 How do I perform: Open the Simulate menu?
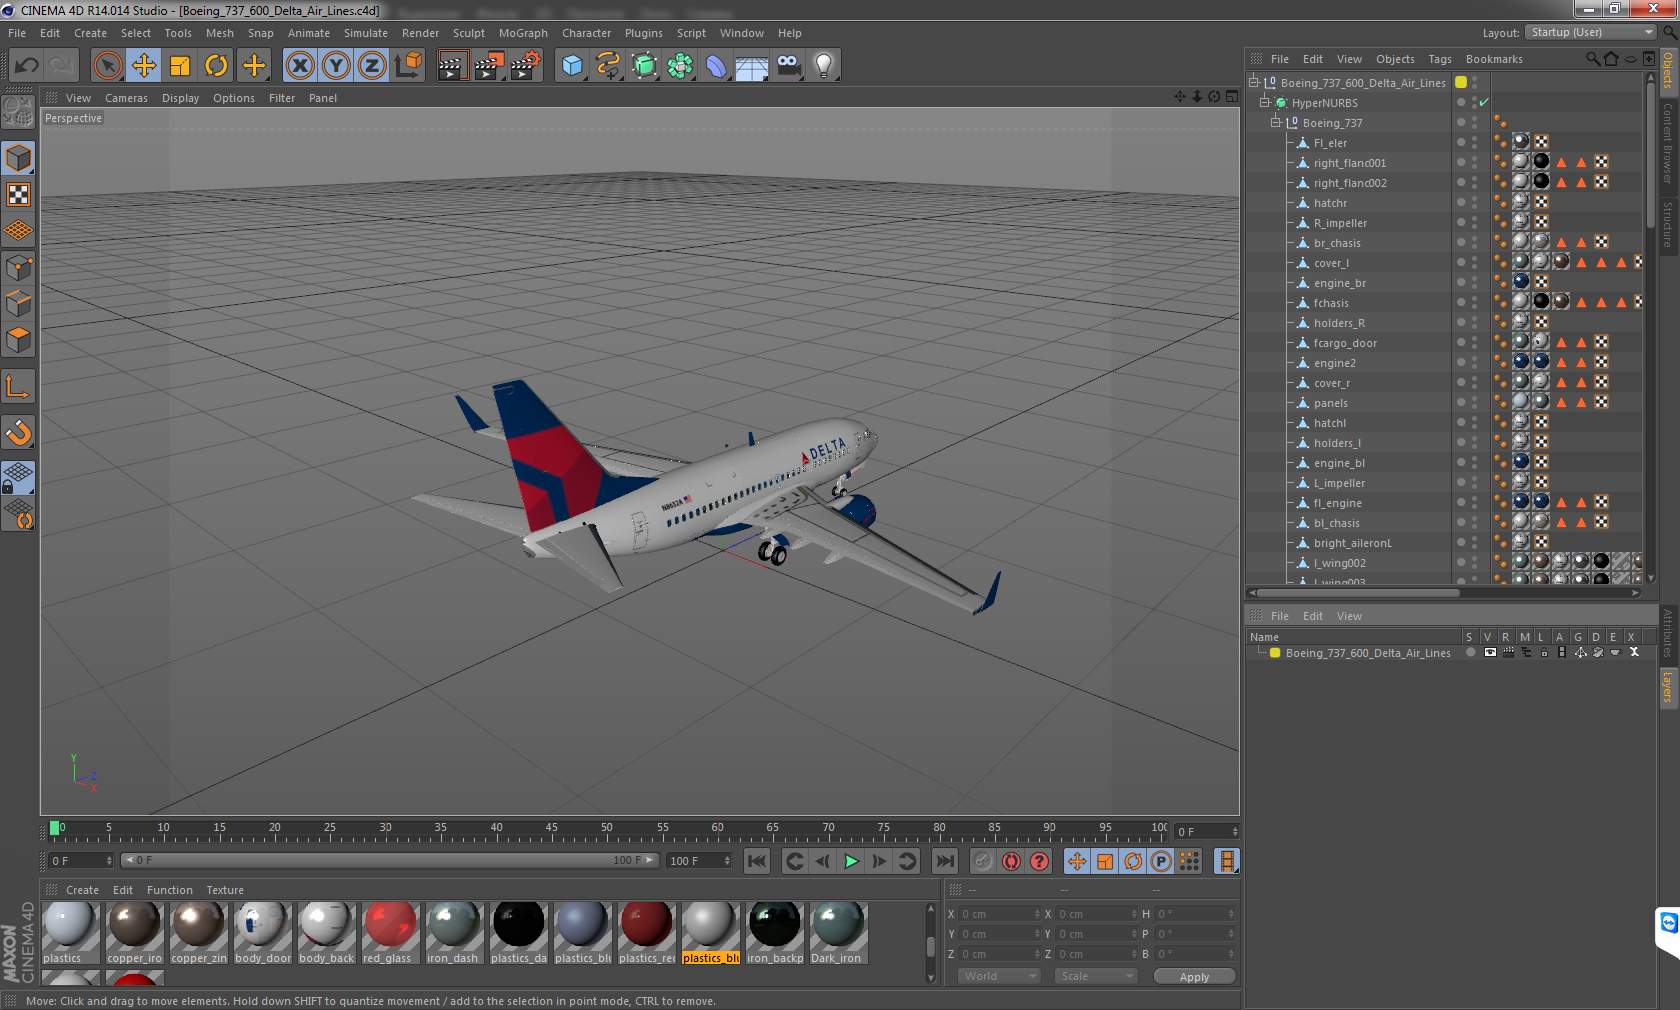coord(366,33)
